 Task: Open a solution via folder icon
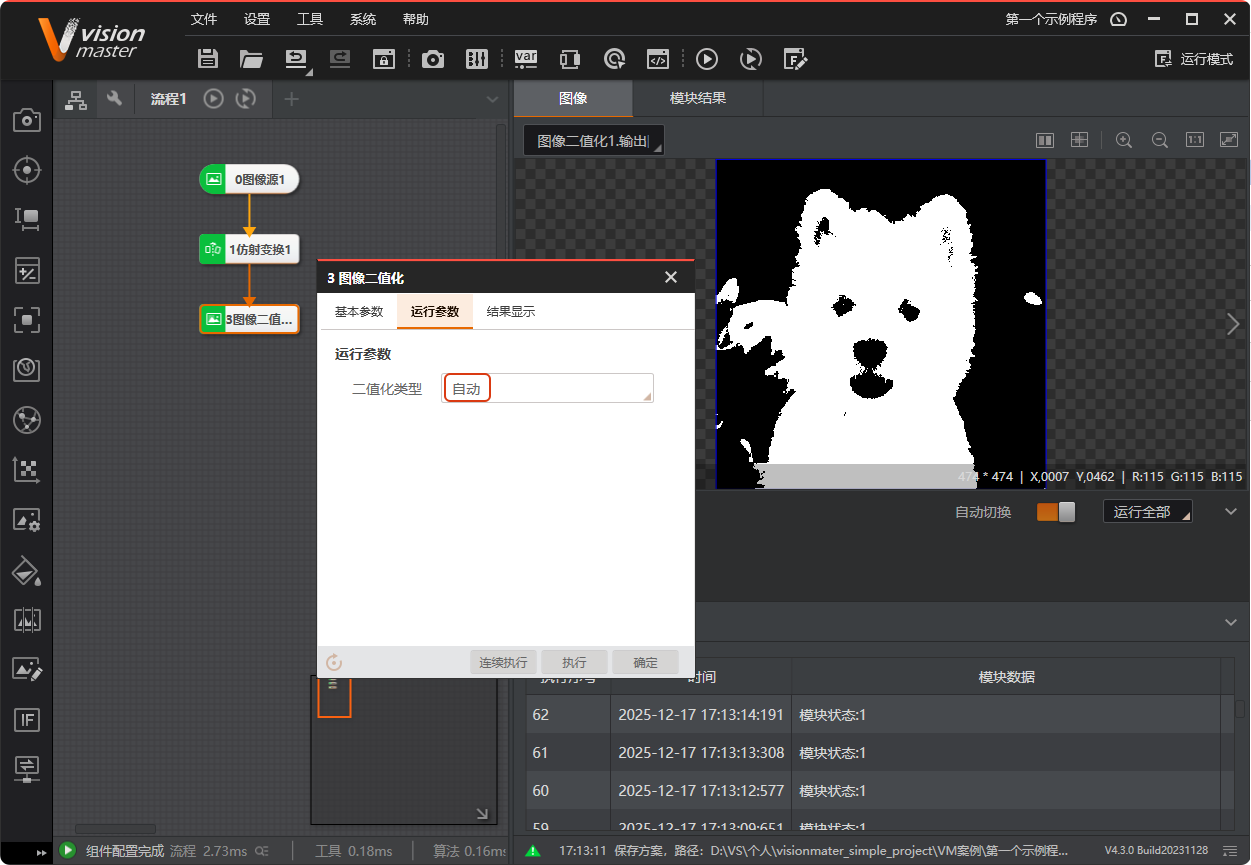251,59
